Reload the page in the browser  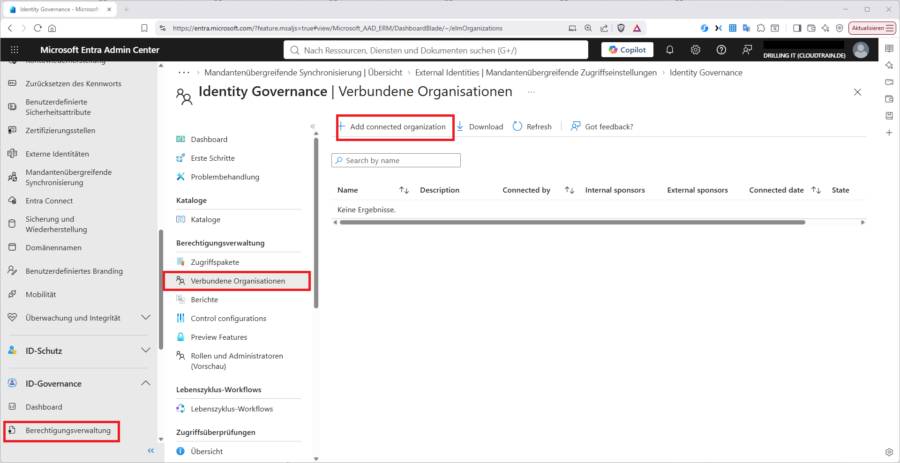(x=38, y=28)
